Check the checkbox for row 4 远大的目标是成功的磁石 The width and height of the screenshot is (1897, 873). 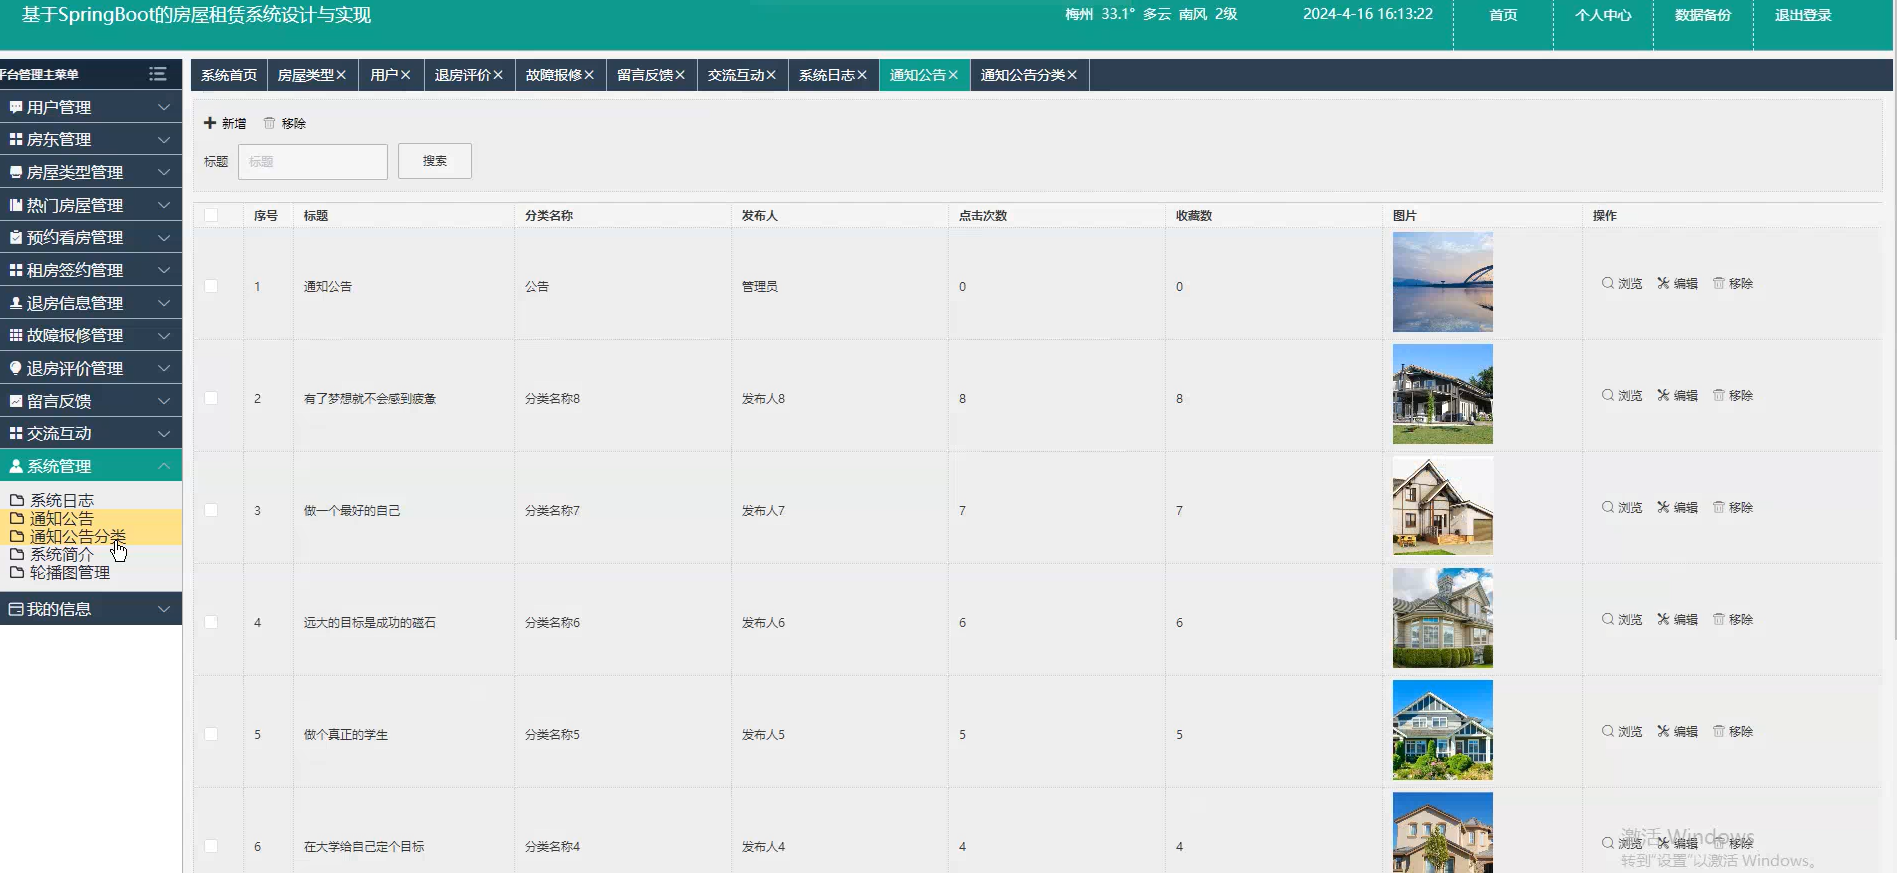point(211,622)
